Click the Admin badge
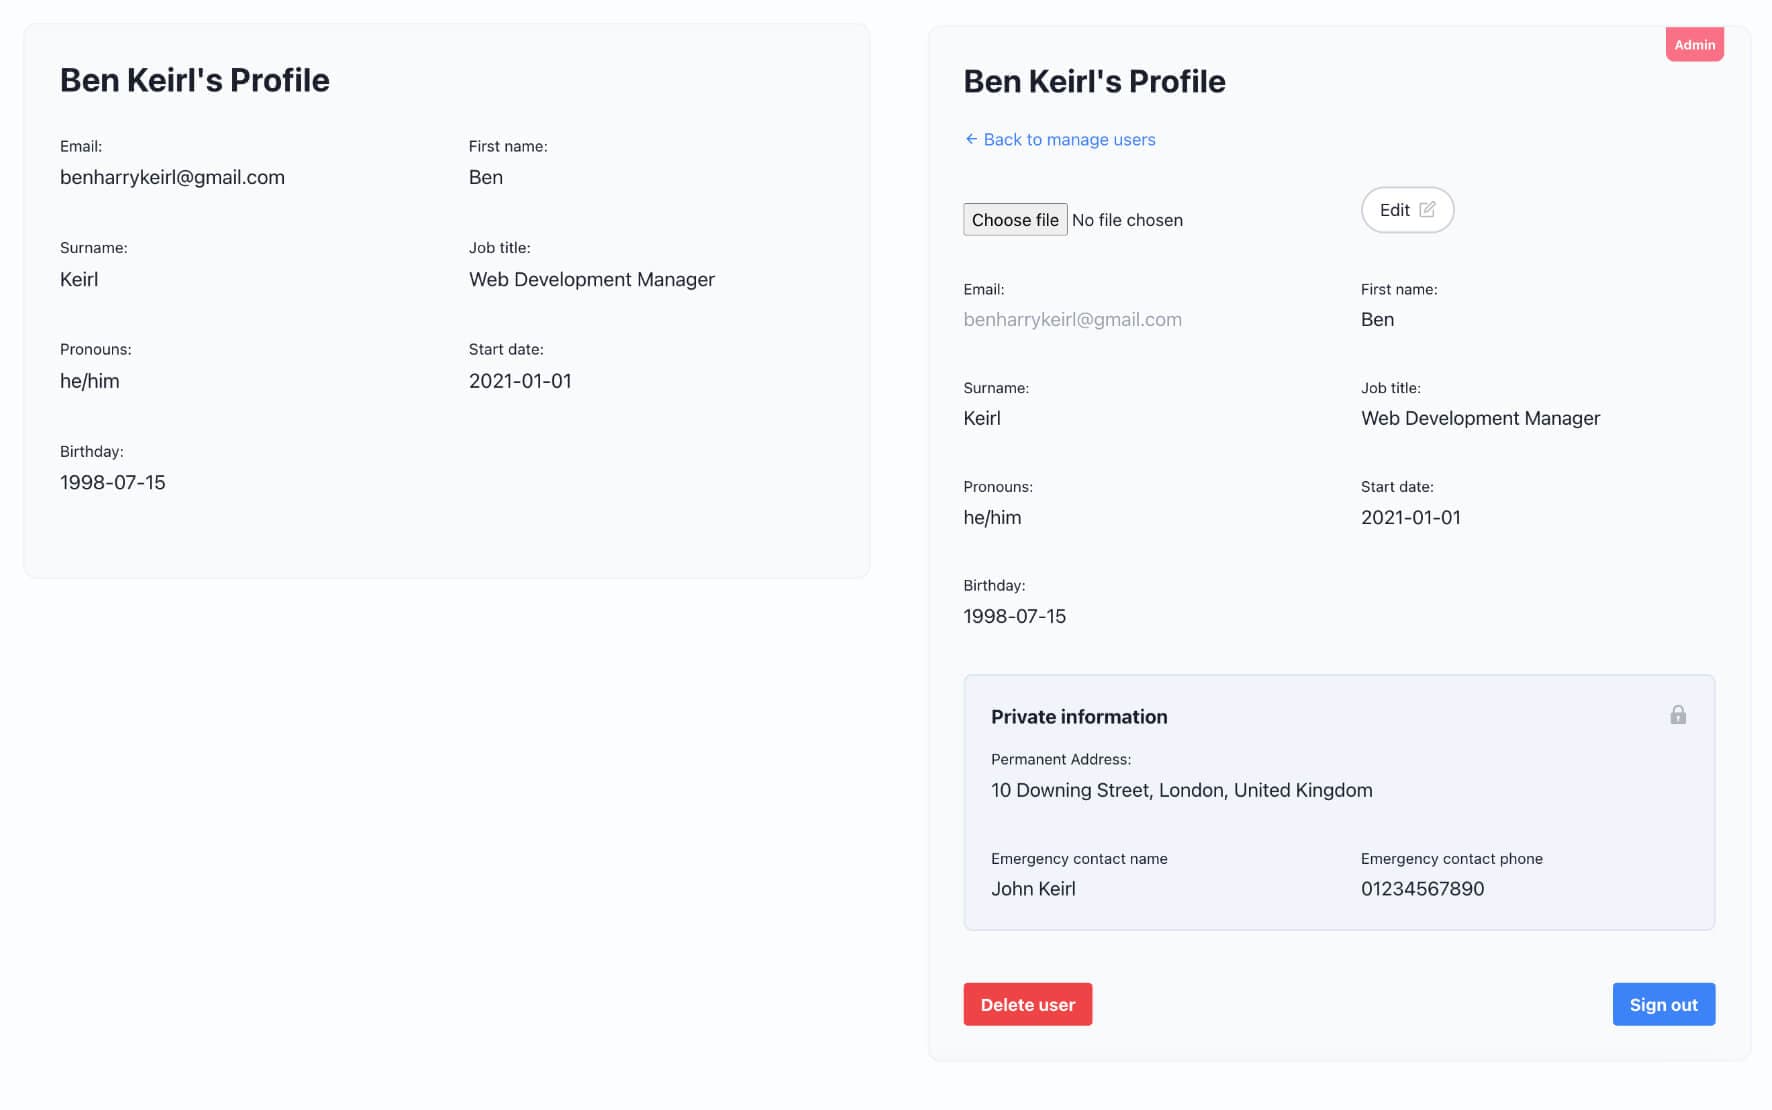The height and width of the screenshot is (1110, 1772). point(1694,44)
